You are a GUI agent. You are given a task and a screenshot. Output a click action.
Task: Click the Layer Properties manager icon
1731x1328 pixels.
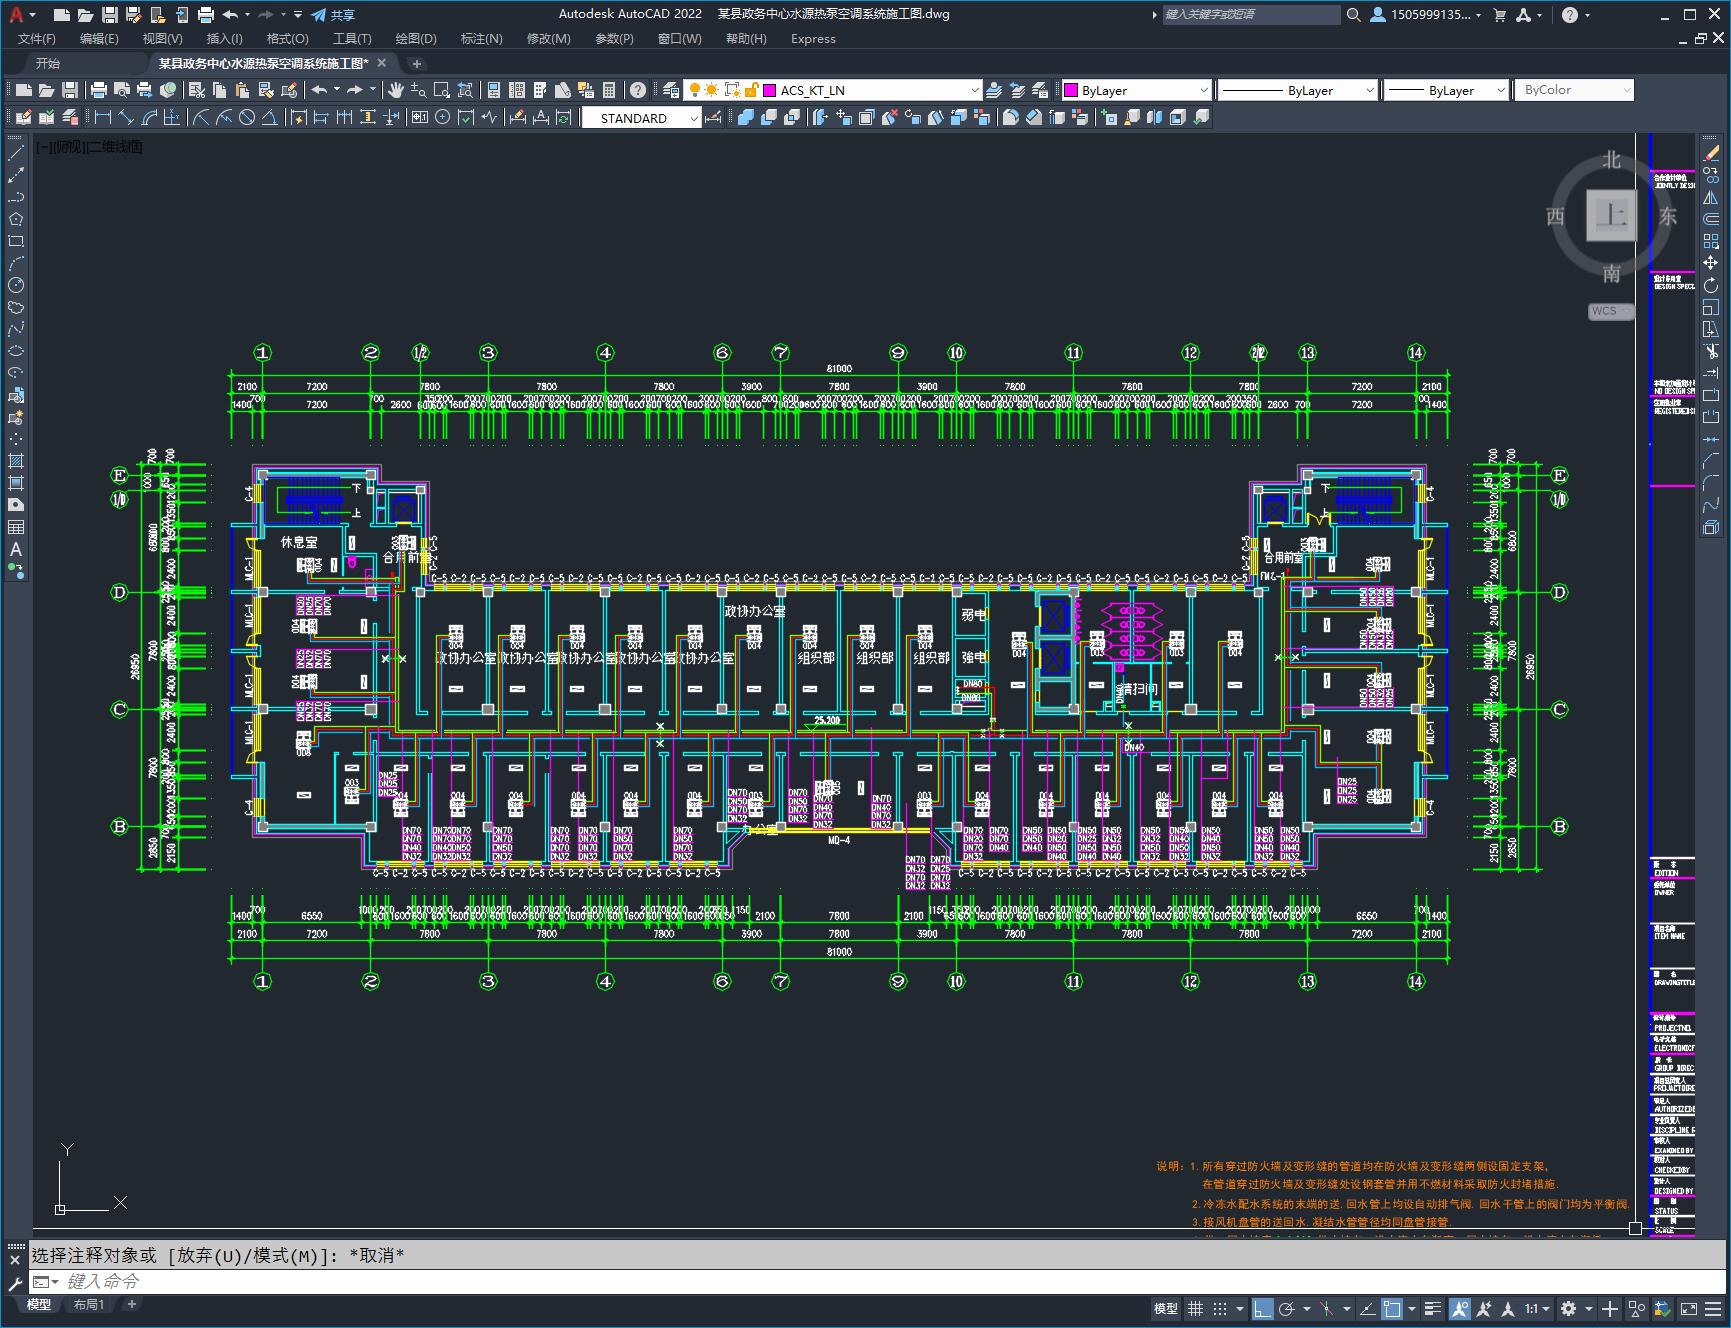pyautogui.click(x=671, y=90)
